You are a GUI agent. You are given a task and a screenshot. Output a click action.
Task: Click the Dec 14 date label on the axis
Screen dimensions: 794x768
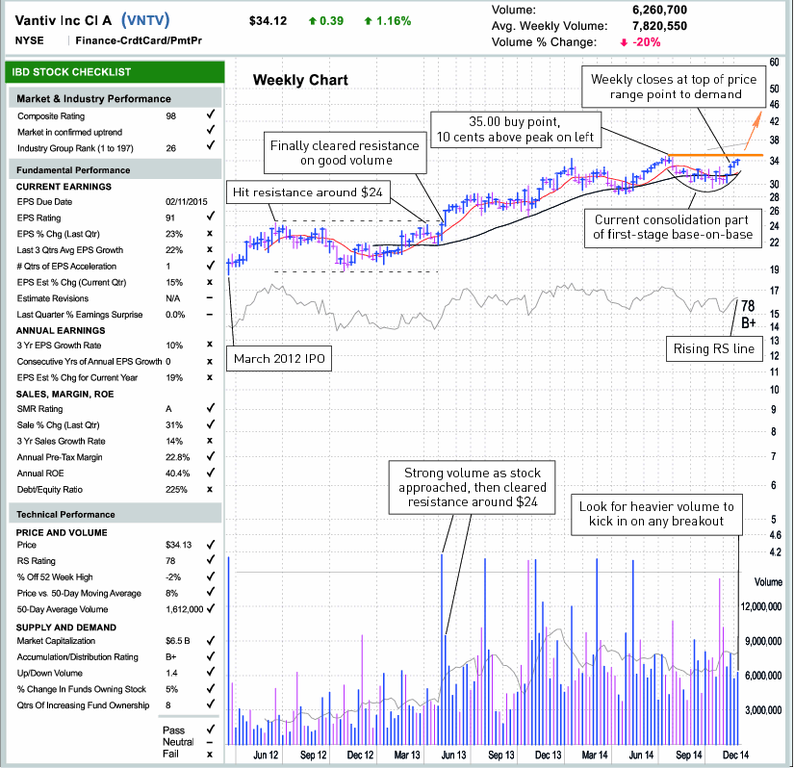(x=736, y=755)
